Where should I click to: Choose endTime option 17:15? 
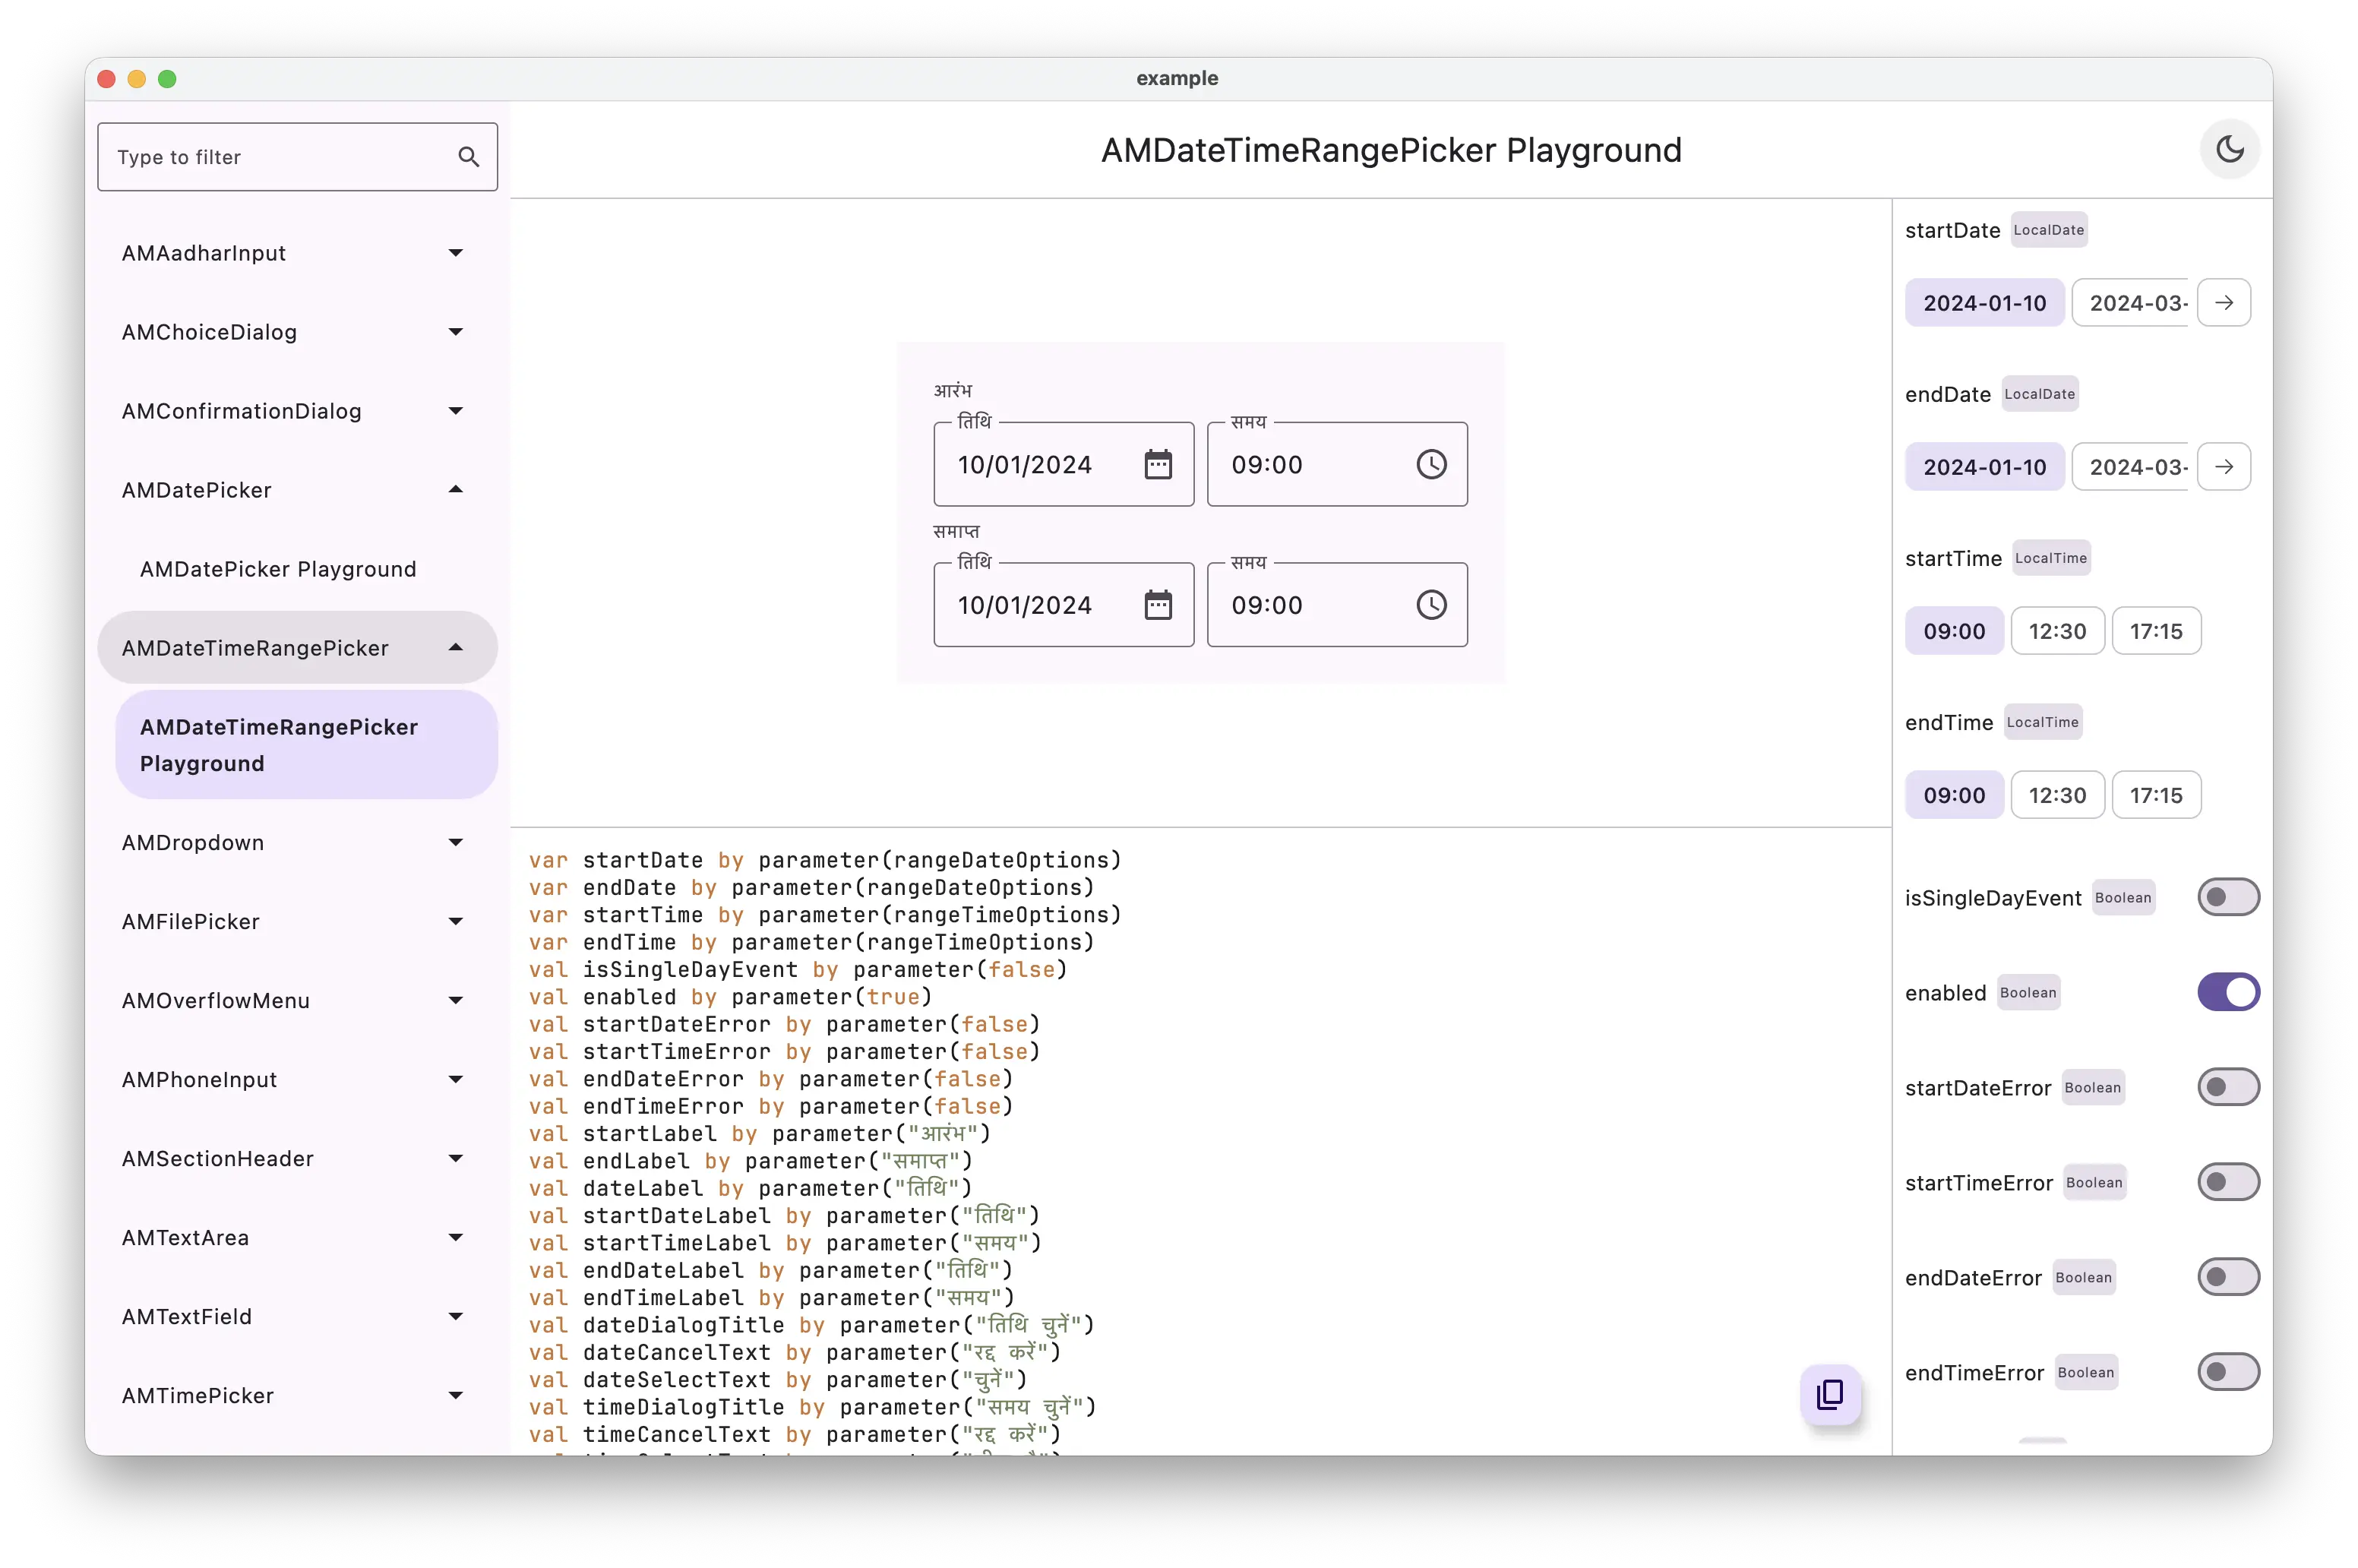(x=2156, y=795)
